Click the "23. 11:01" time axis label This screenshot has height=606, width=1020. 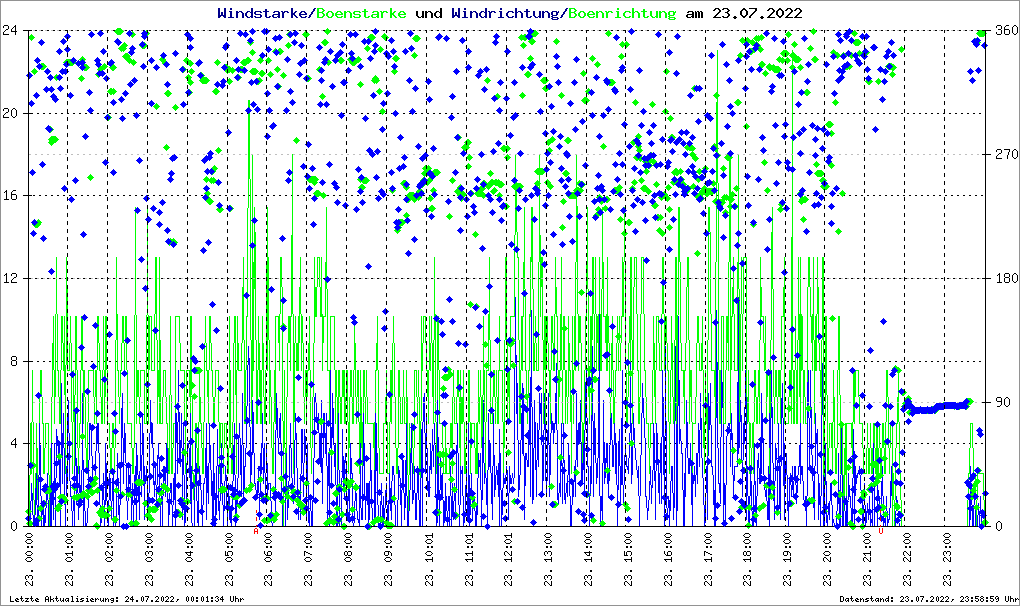click(x=468, y=559)
